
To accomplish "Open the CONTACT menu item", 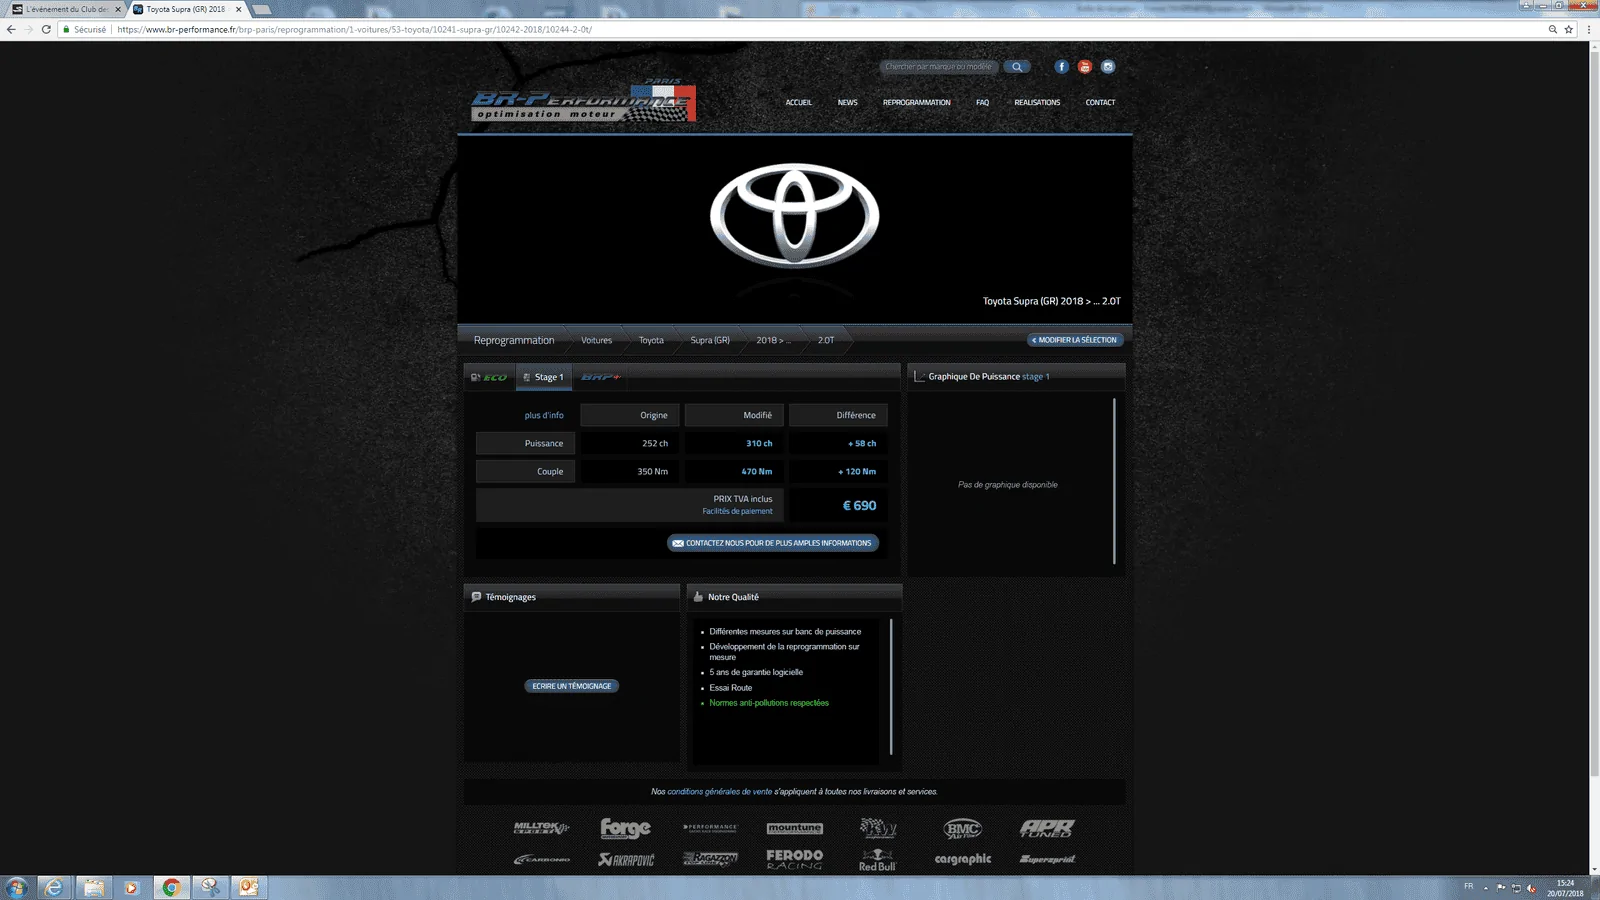I will click(1100, 102).
